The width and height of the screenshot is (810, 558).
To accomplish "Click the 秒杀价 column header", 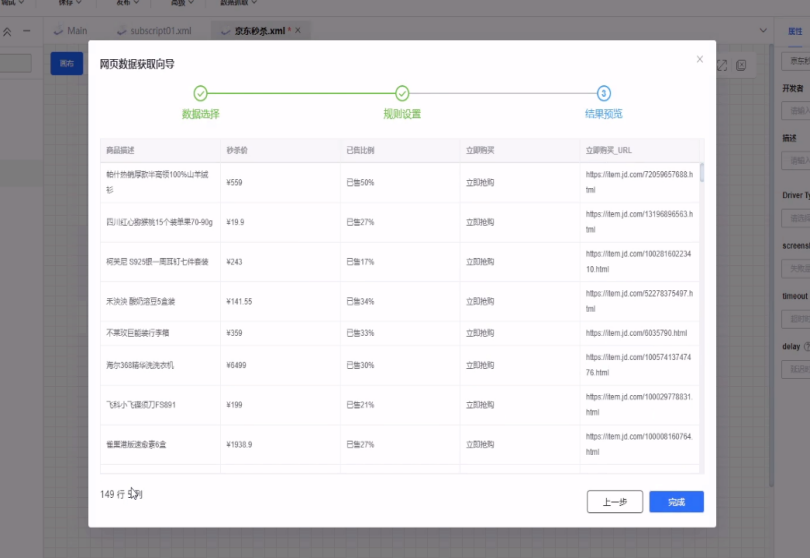I will 280,150.
